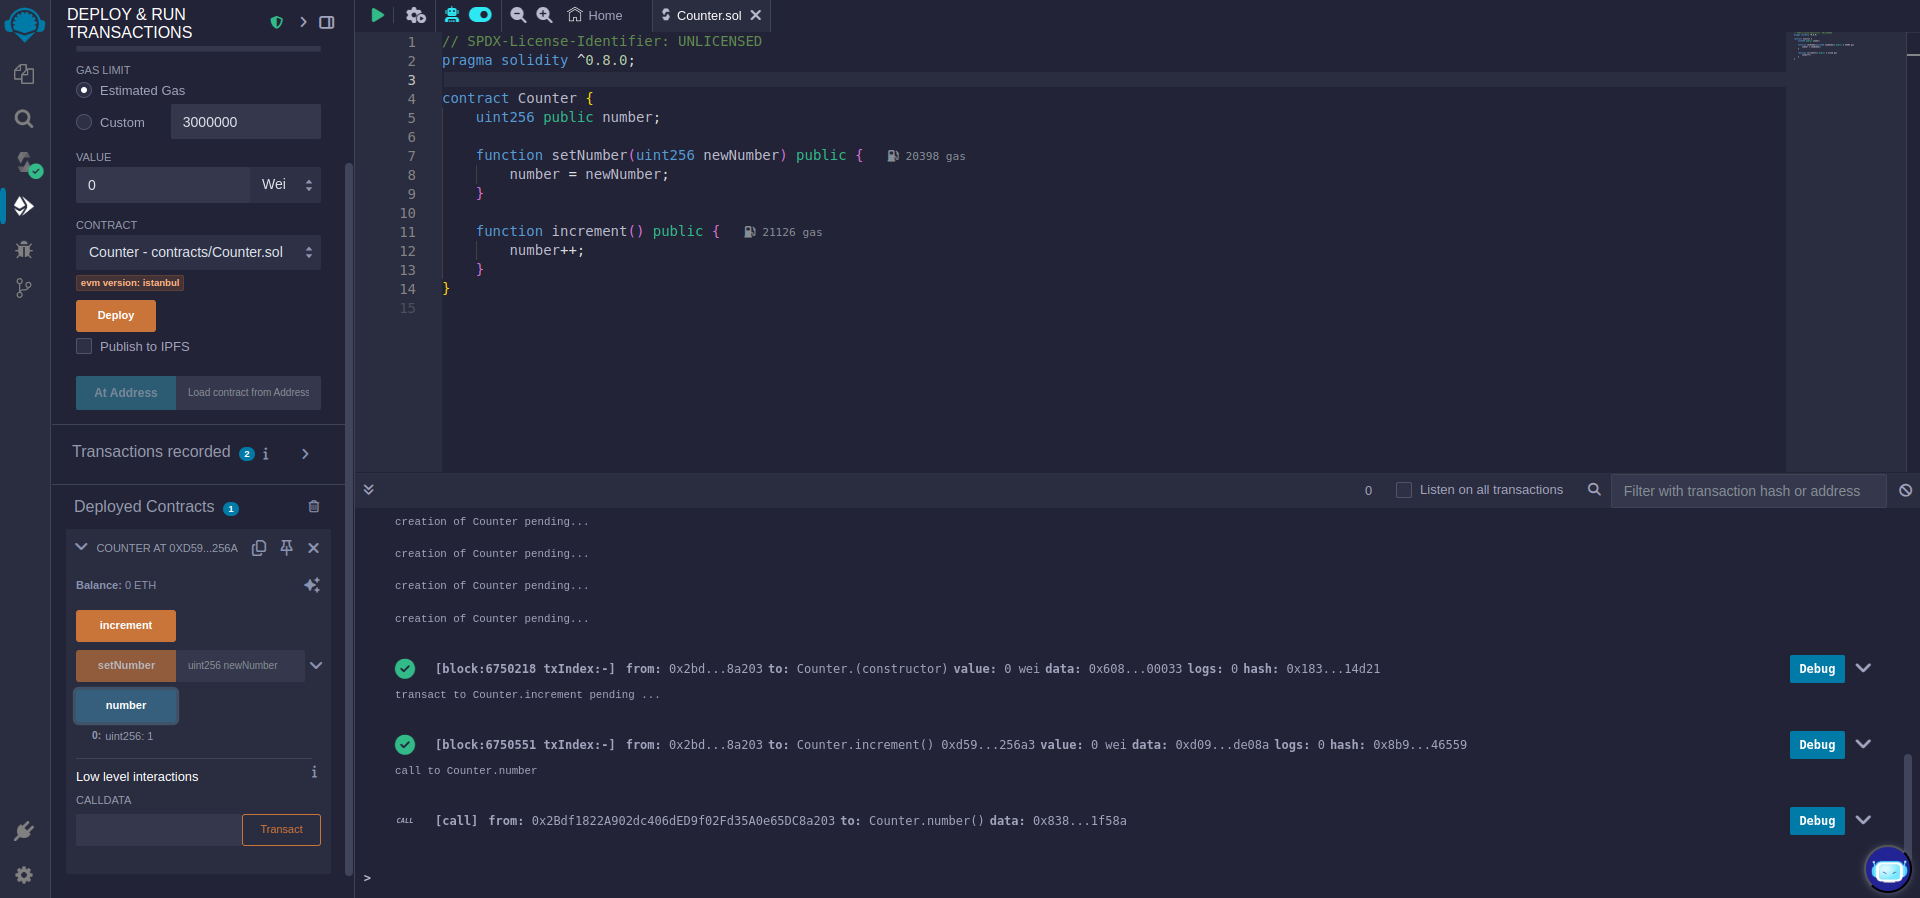The width and height of the screenshot is (1920, 898).
Task: Check the Publish to IPFS checkbox
Action: [x=84, y=346]
